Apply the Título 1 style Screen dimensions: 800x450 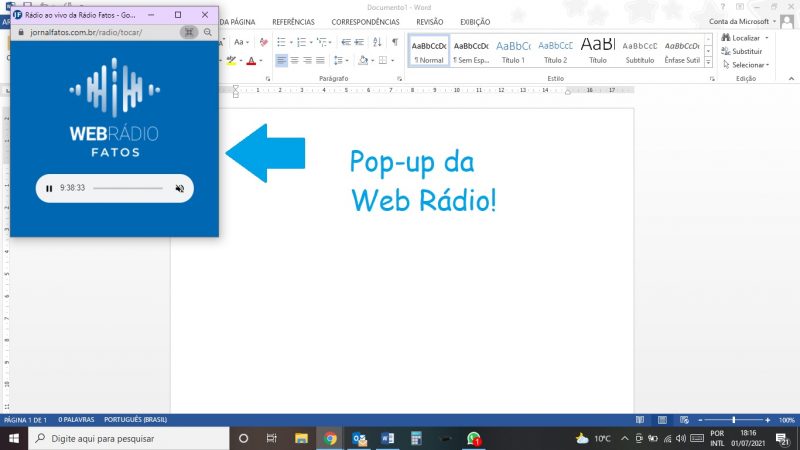[513, 51]
